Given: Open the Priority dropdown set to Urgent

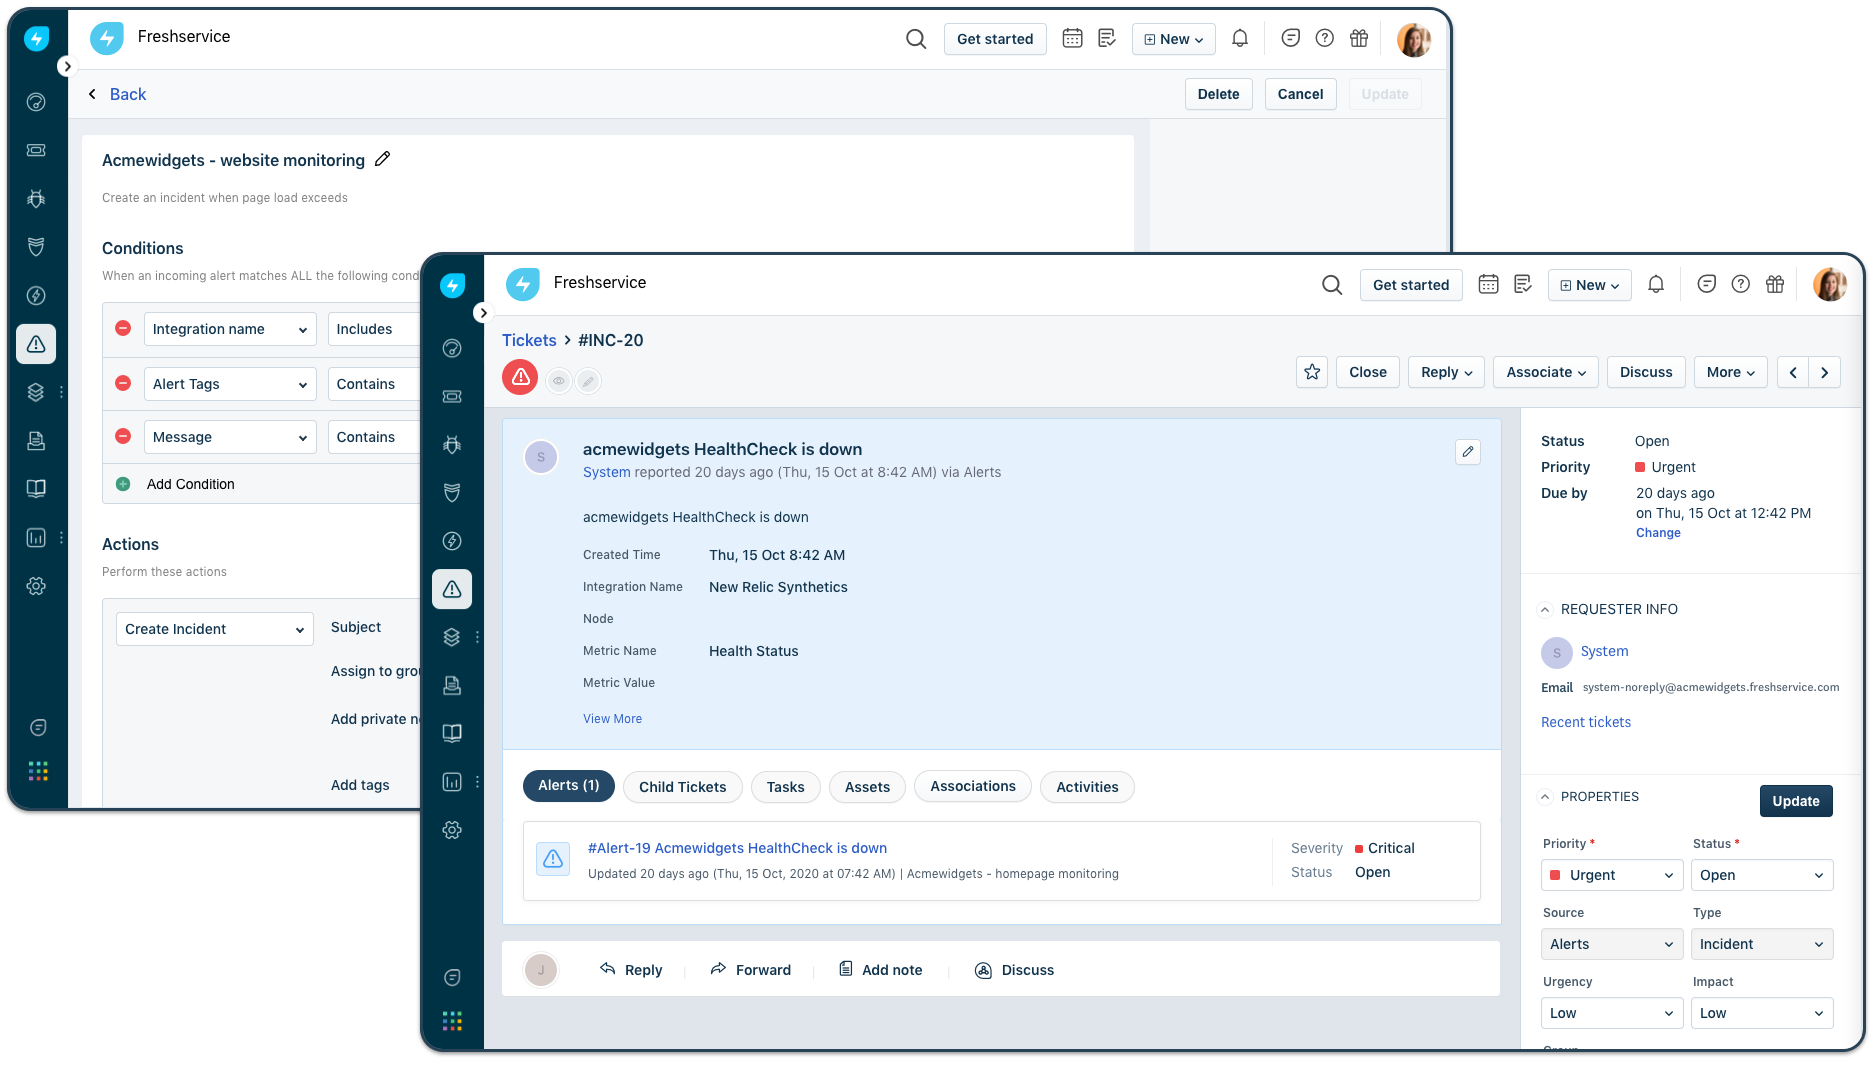Looking at the screenshot, I should [1610, 875].
